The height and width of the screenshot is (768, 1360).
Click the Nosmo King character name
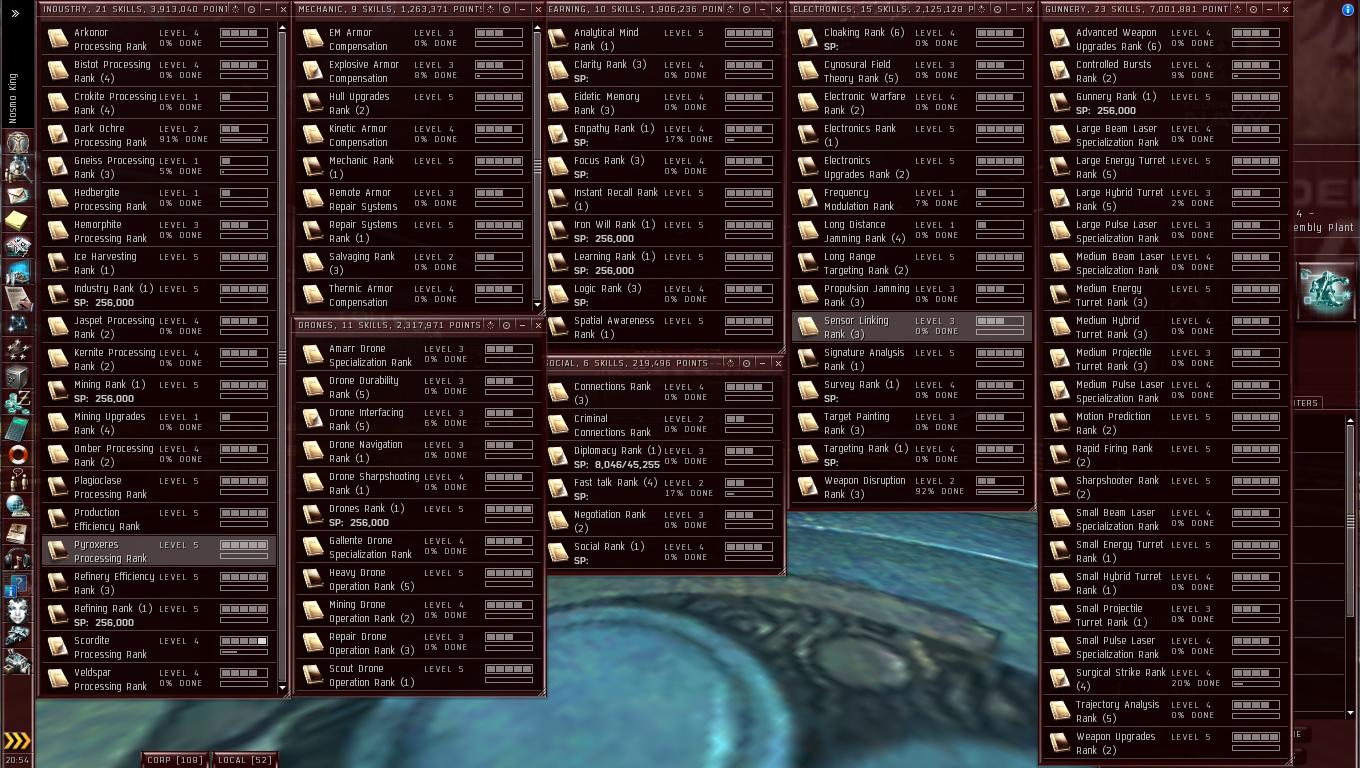coord(13,98)
